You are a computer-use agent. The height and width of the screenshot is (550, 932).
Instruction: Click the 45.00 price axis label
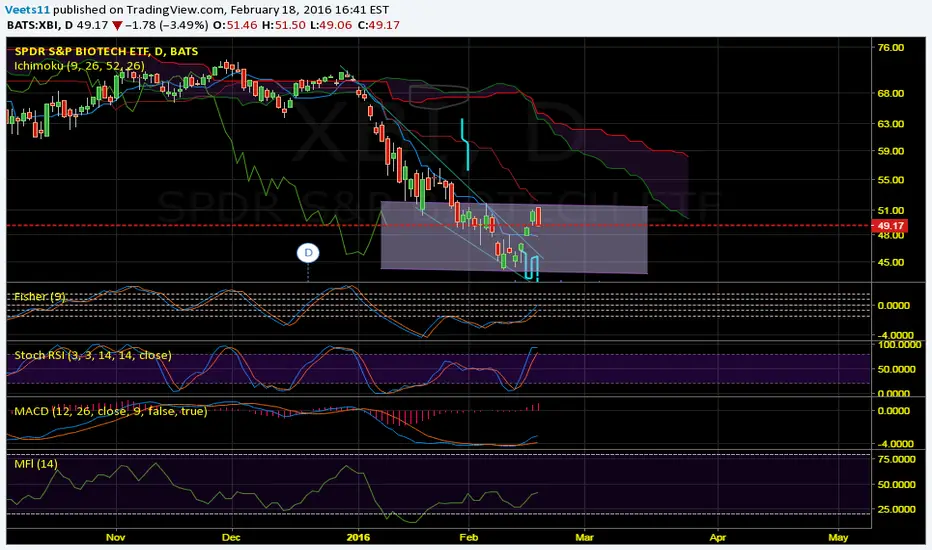tap(890, 262)
